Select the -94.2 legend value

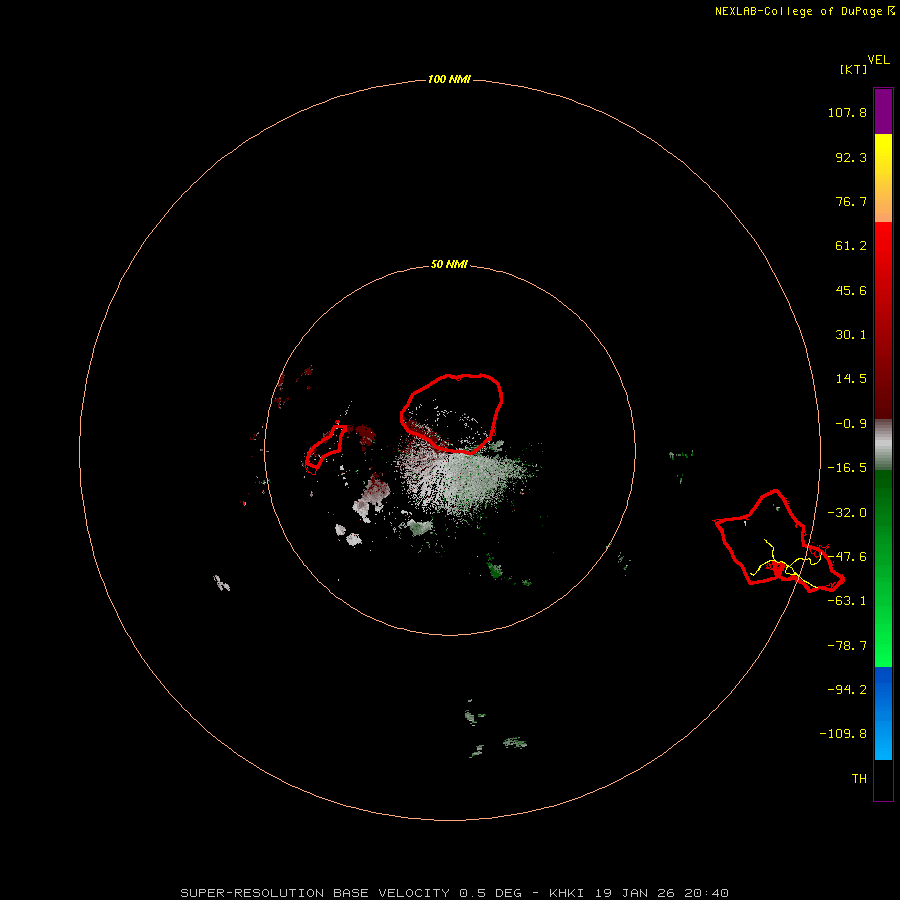click(x=847, y=690)
